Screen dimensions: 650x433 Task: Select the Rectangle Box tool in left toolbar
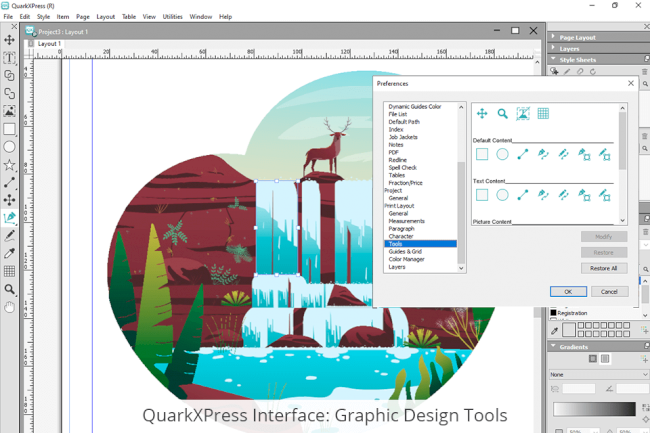coord(9,129)
